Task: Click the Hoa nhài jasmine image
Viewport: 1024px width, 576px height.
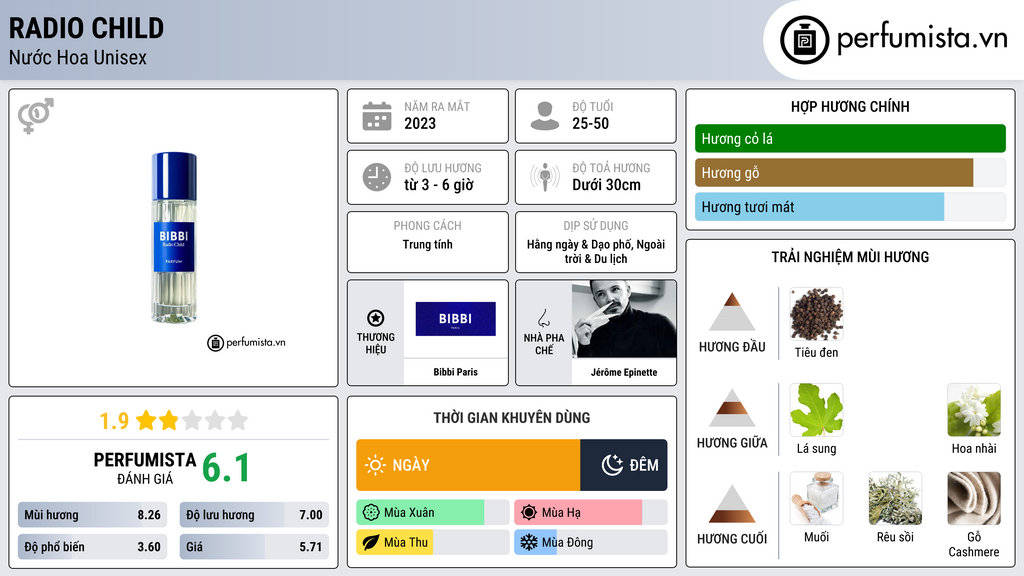Action: (974, 410)
